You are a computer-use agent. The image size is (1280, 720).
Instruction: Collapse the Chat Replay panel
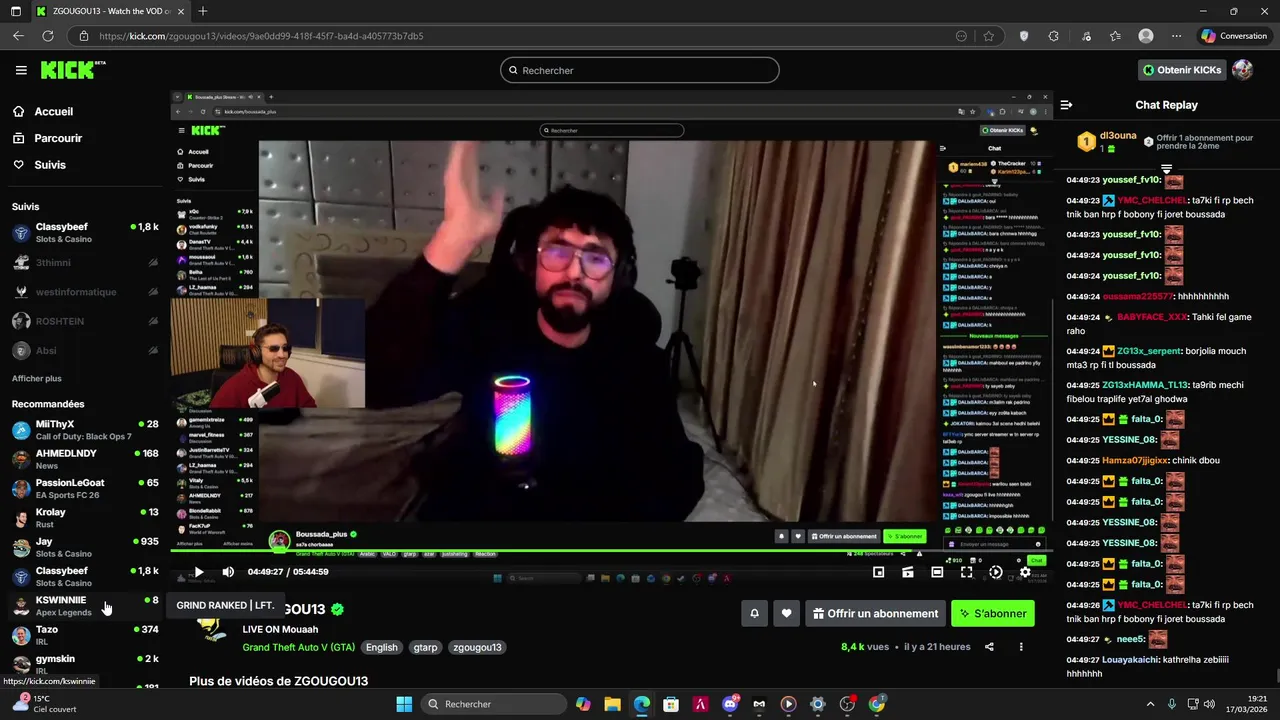point(1066,105)
